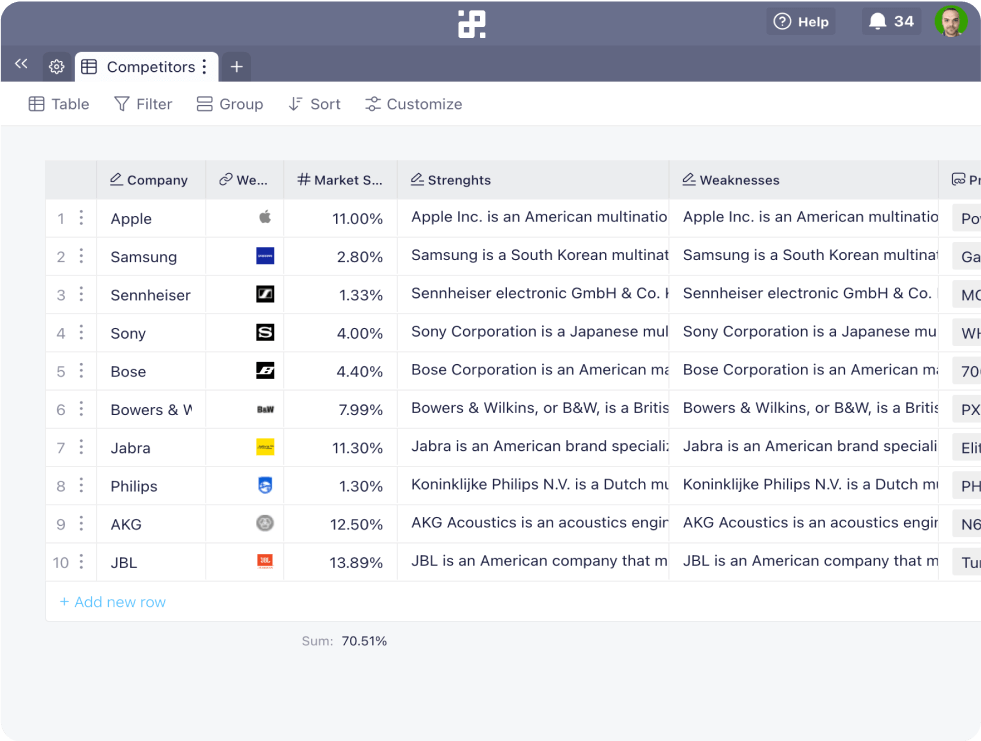Collapse the sidebar with double chevron

[21, 63]
